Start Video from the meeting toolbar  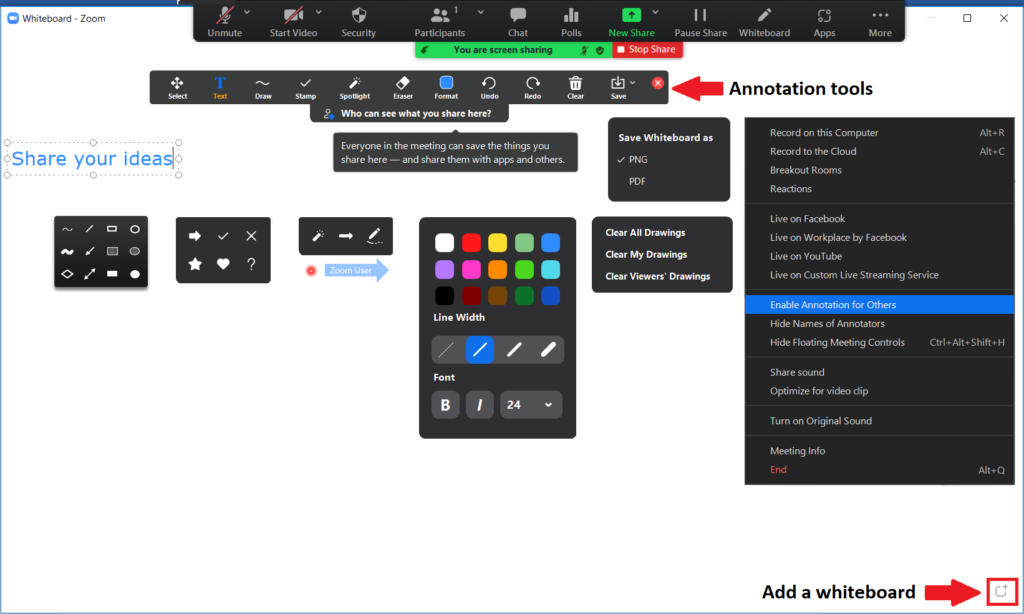pyautogui.click(x=293, y=22)
